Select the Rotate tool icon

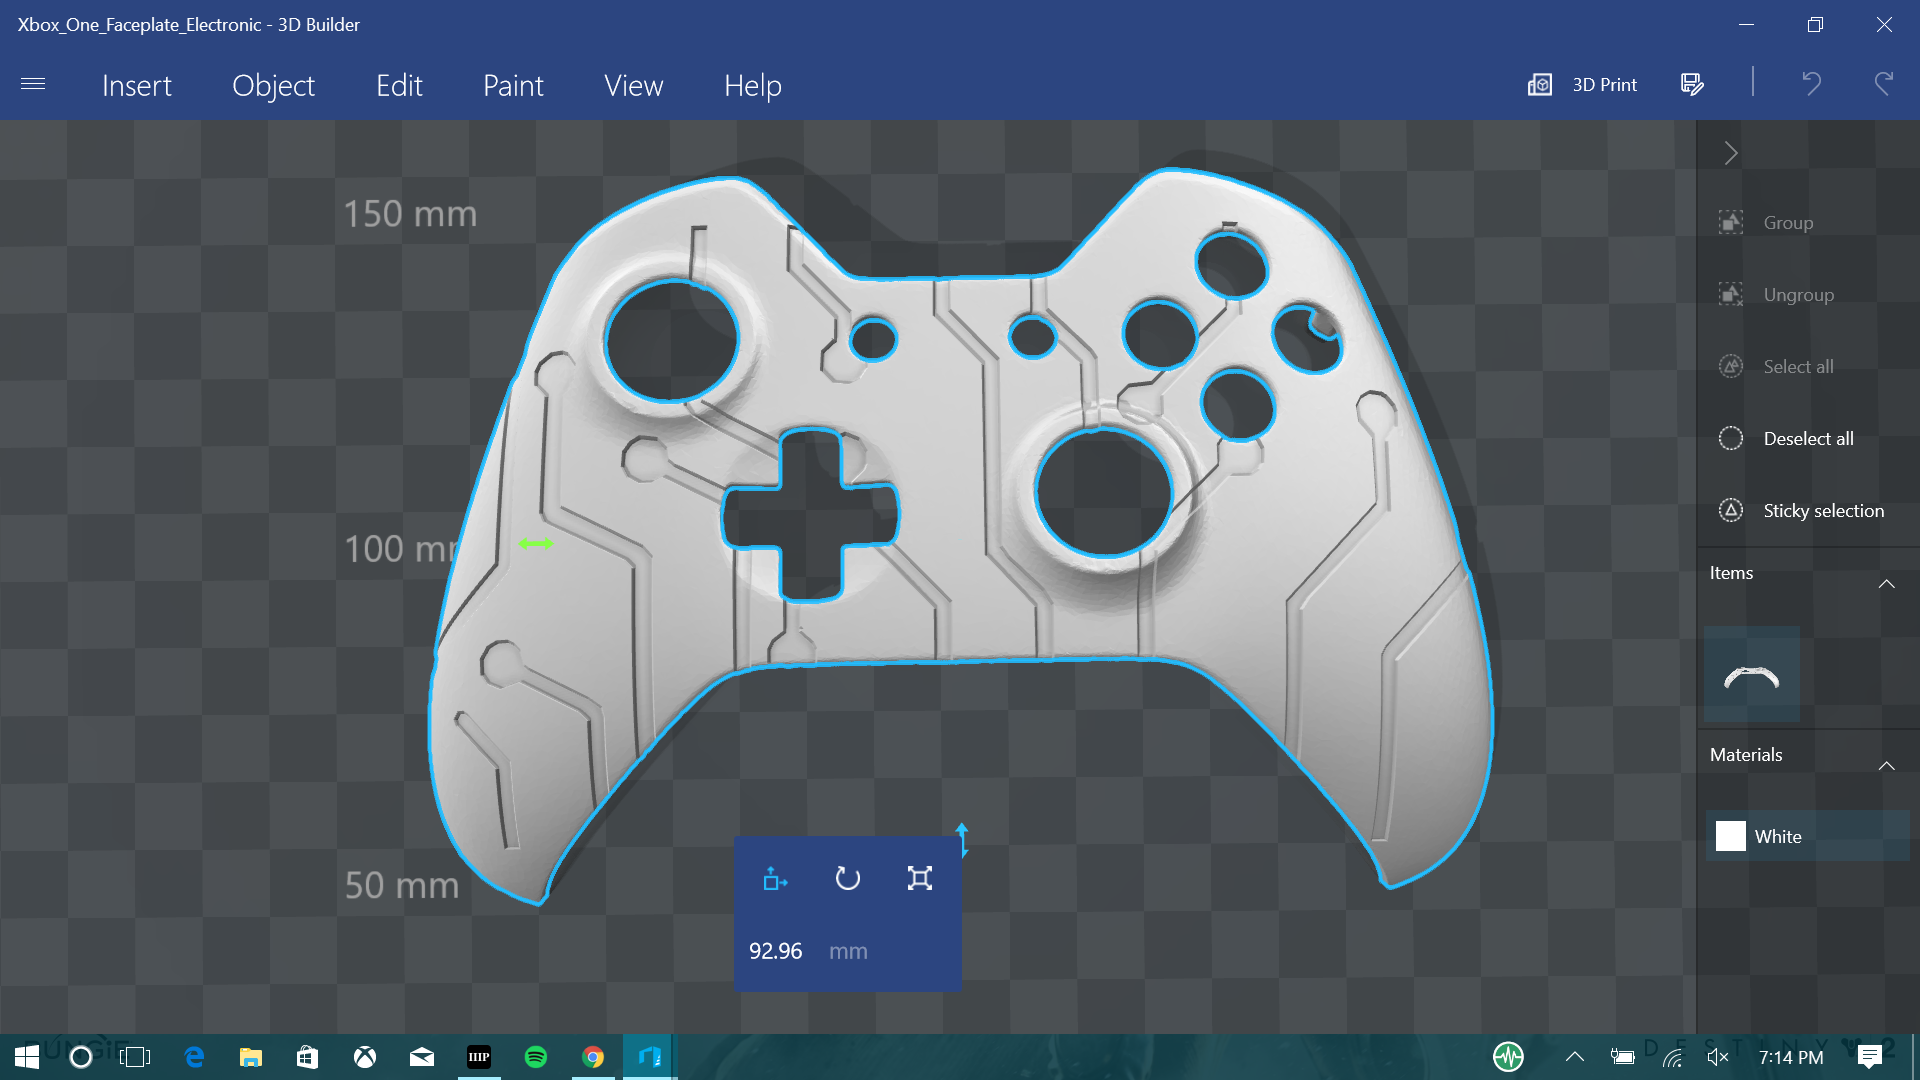click(x=847, y=879)
